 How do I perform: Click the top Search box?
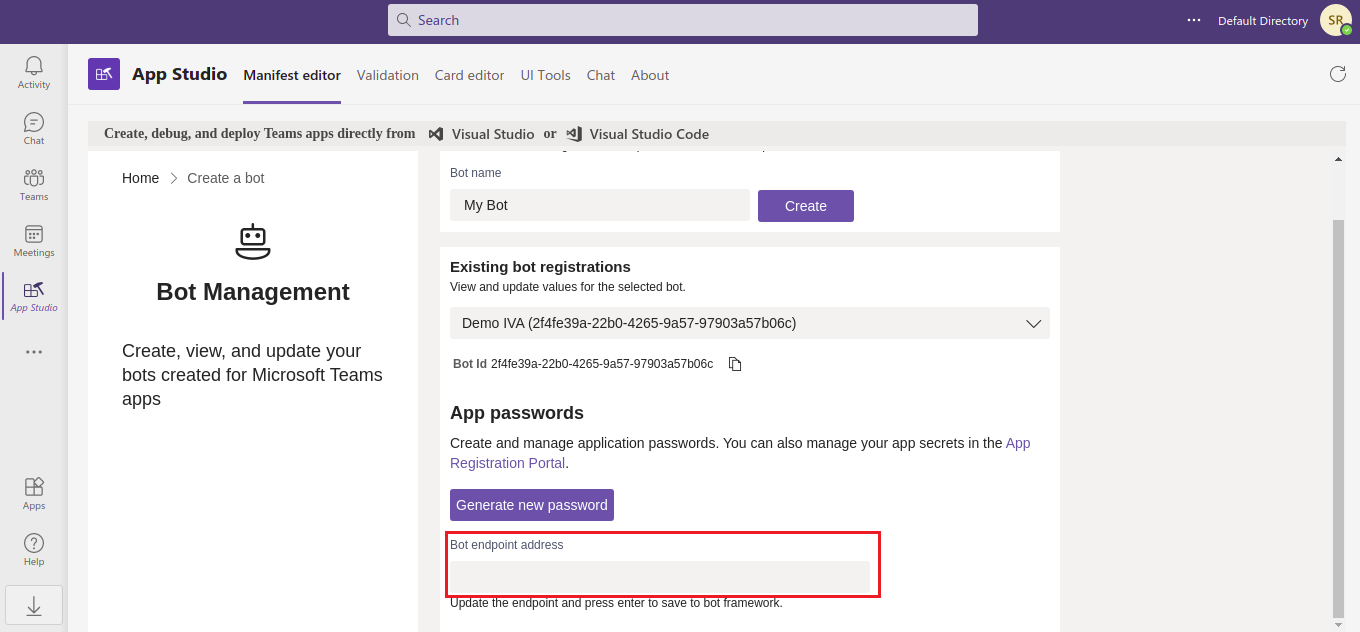point(683,20)
